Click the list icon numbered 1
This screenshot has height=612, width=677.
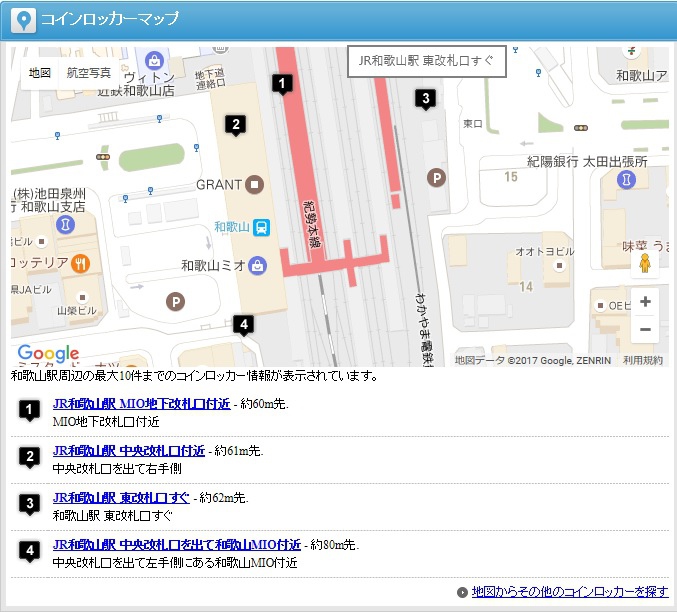[29, 410]
